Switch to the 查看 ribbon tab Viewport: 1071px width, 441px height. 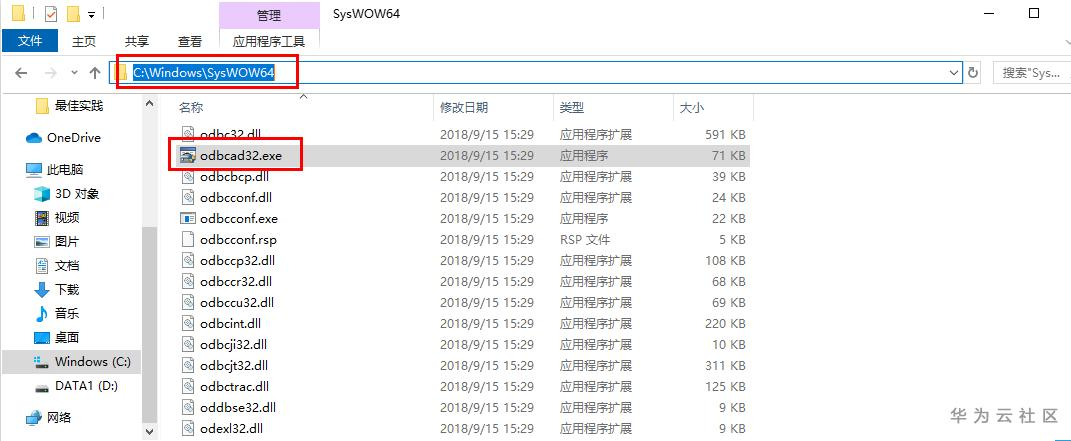click(x=190, y=41)
